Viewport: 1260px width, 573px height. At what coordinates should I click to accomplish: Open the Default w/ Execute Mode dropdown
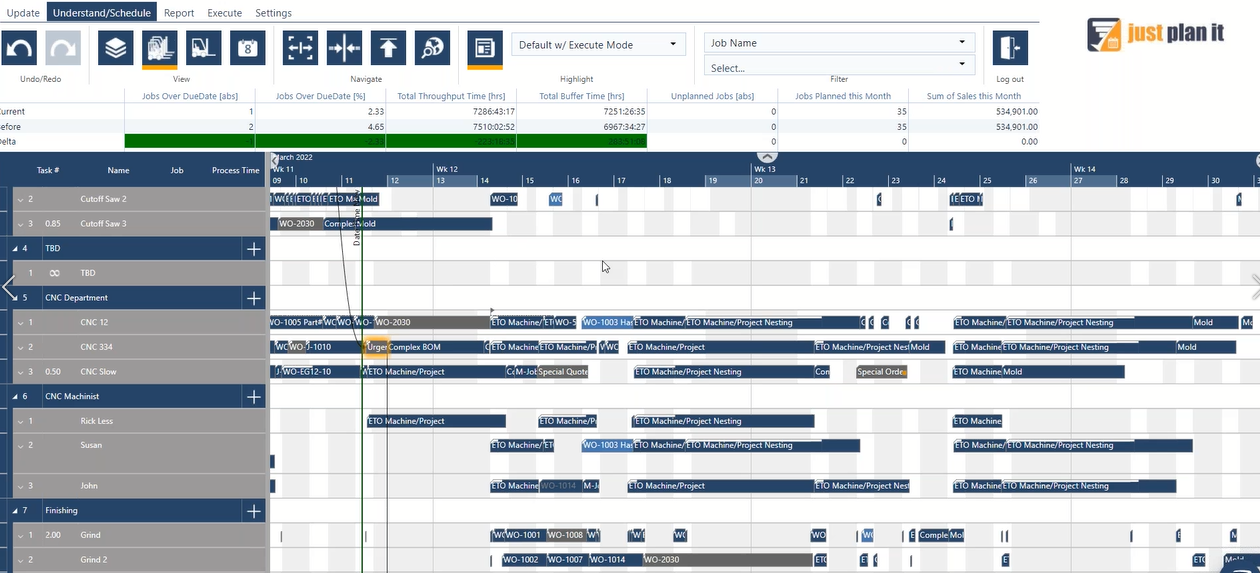pyautogui.click(x=598, y=44)
